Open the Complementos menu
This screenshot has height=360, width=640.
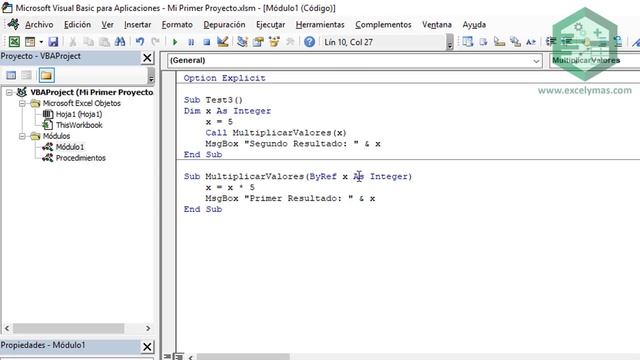pyautogui.click(x=383, y=24)
